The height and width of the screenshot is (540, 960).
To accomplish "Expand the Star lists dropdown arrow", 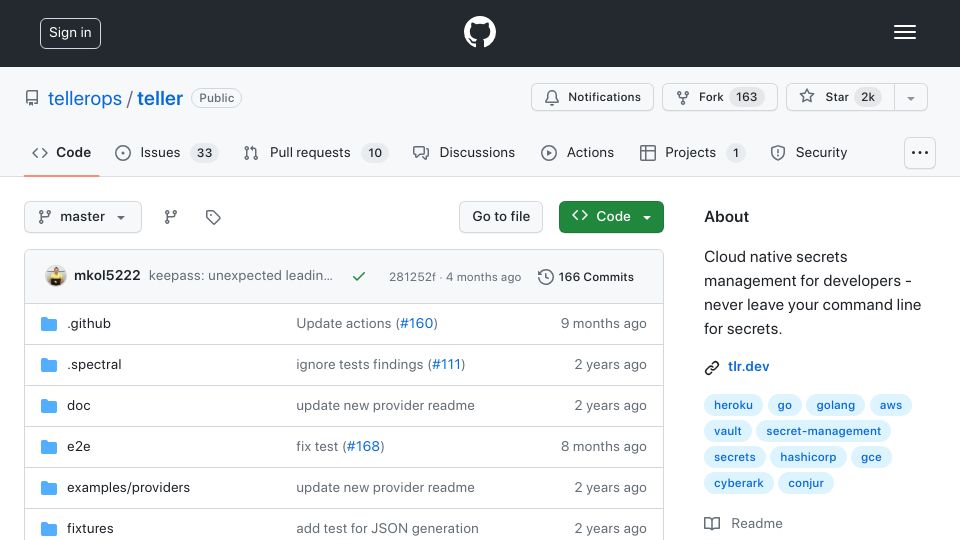I will tap(911, 98).
